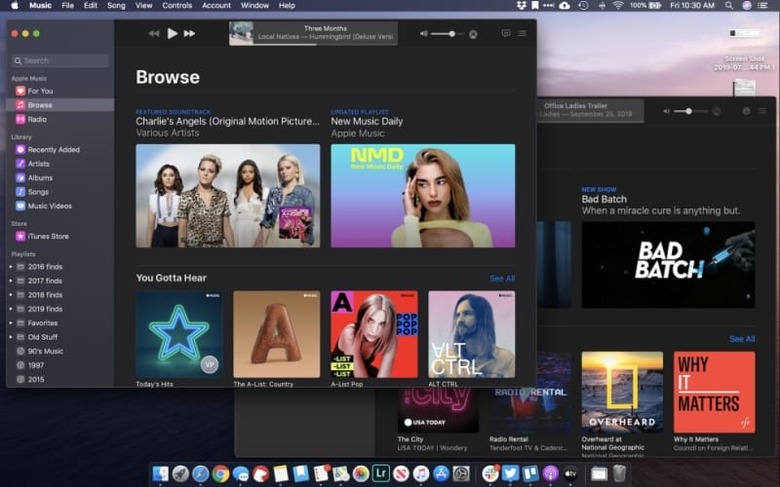Click the Rewind previous track icon
Screen dimensions: 780x487
click(x=154, y=33)
